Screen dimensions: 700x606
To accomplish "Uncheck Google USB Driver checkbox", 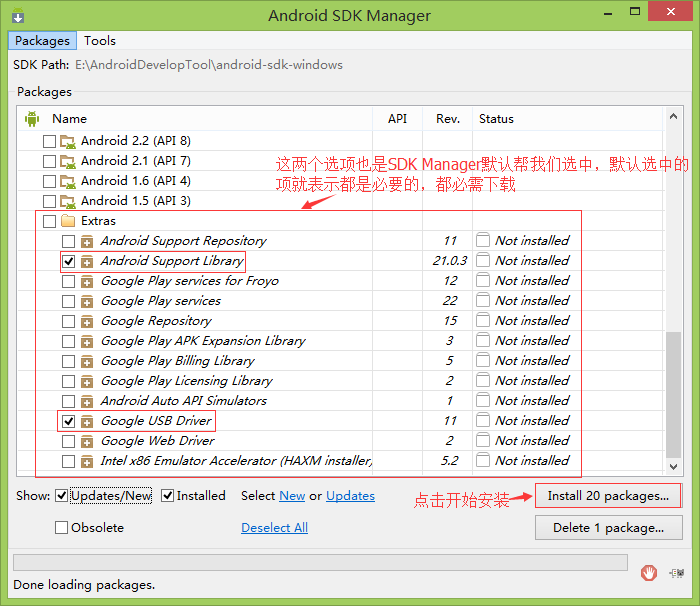I will (x=68, y=422).
